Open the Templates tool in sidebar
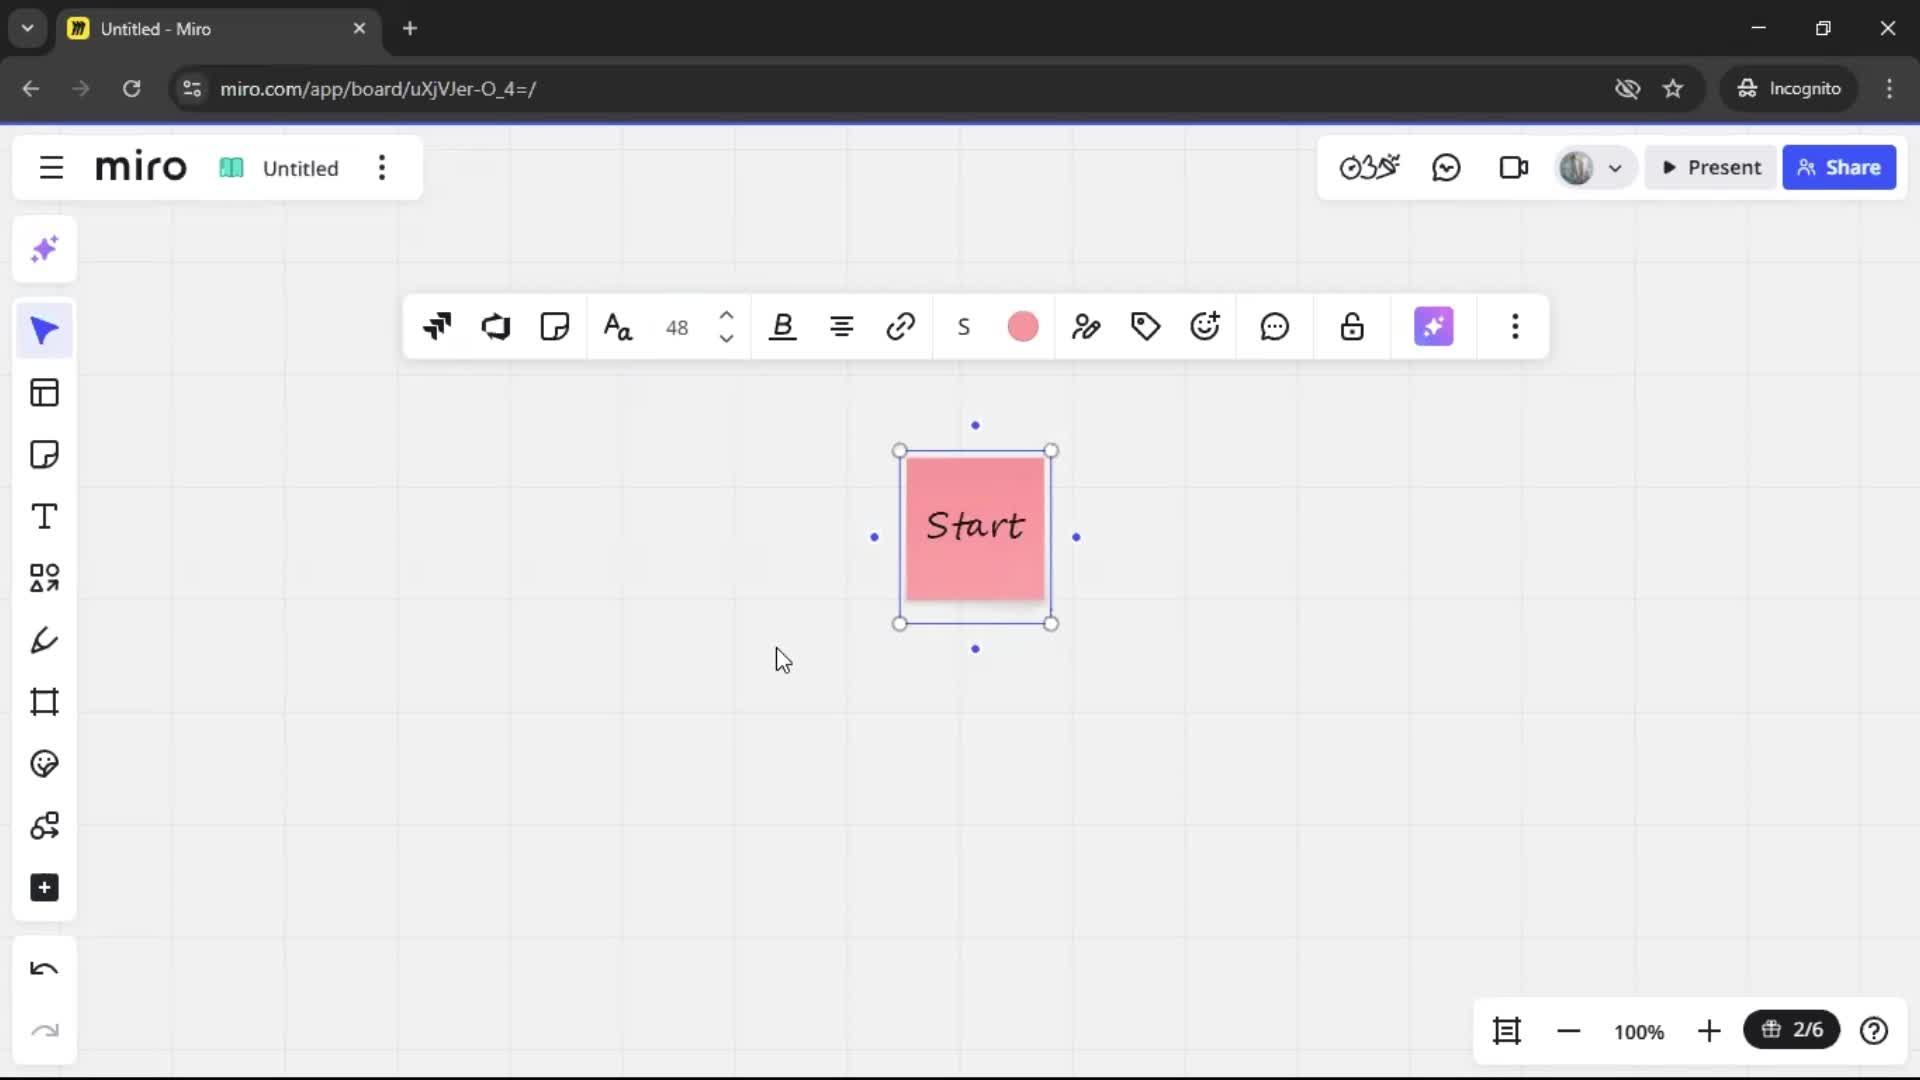 44,393
